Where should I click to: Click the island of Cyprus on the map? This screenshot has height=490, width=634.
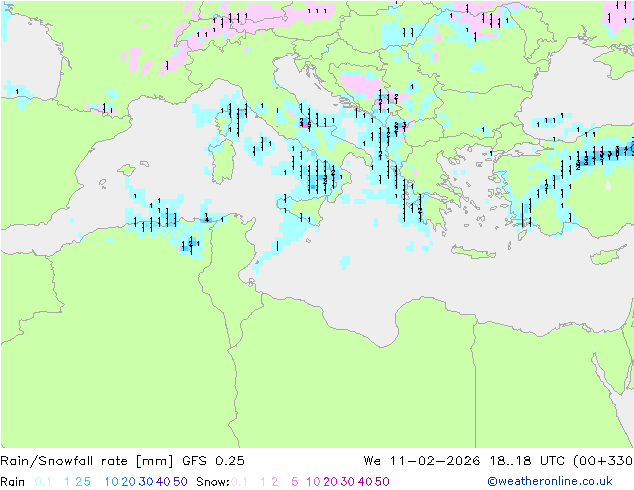pos(611,255)
